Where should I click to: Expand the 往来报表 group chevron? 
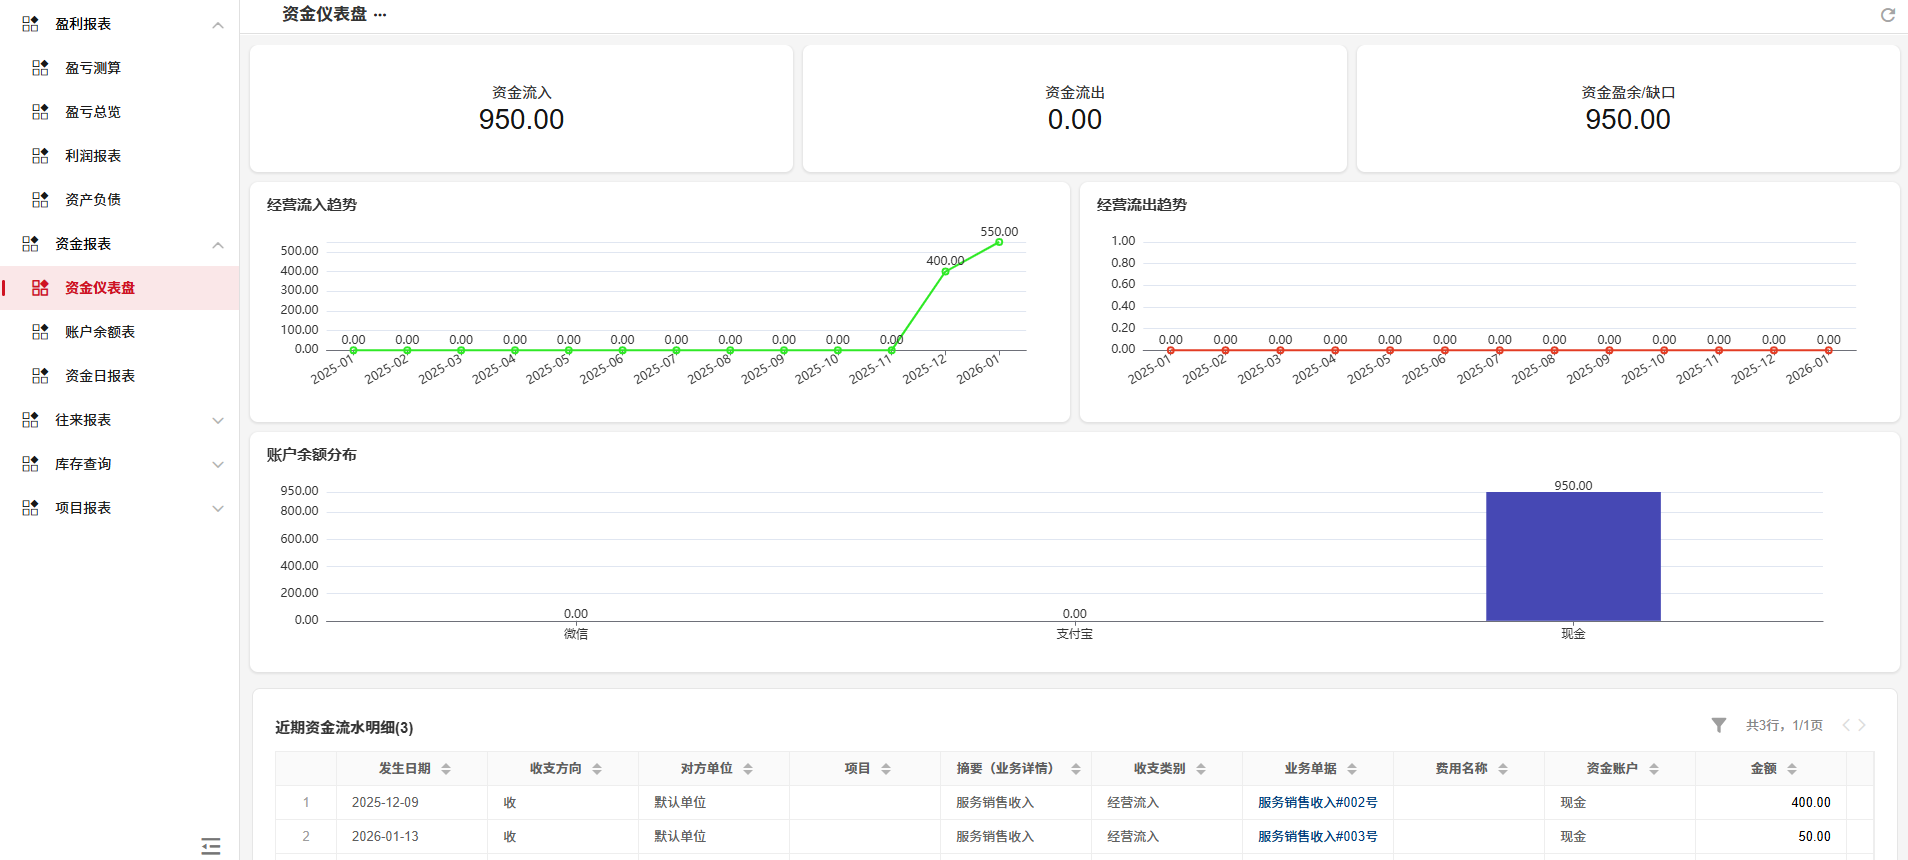click(x=218, y=420)
